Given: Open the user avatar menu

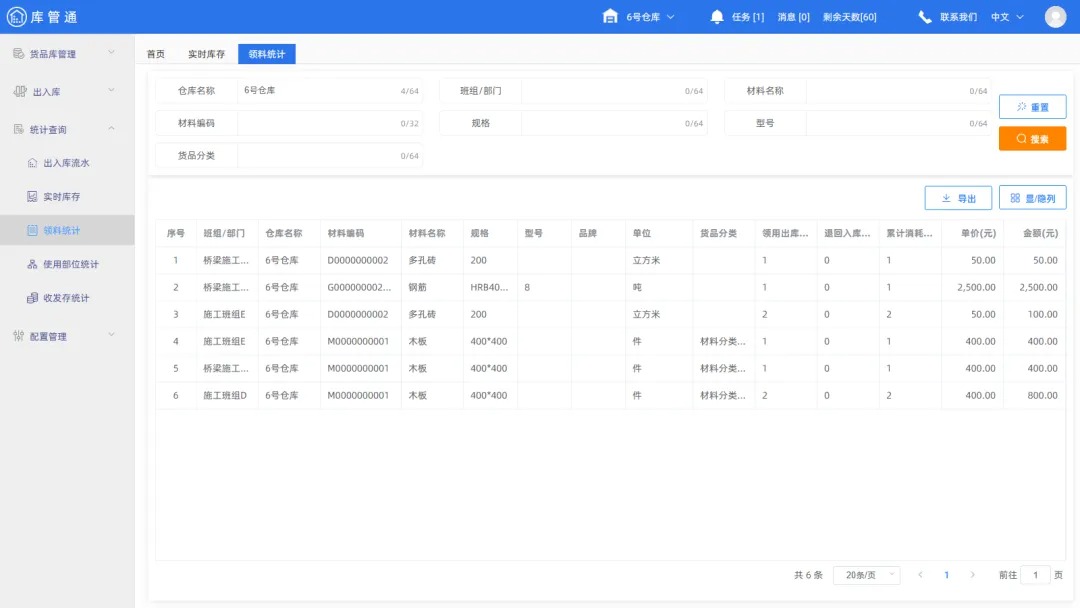Looking at the screenshot, I should click(x=1056, y=16).
